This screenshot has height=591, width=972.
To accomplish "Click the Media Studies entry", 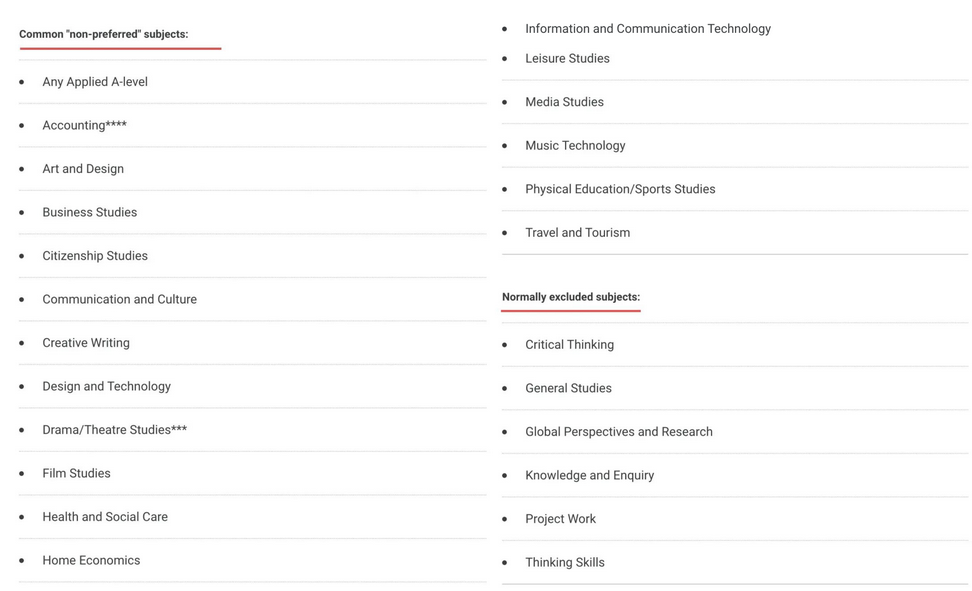I will click(x=564, y=102).
